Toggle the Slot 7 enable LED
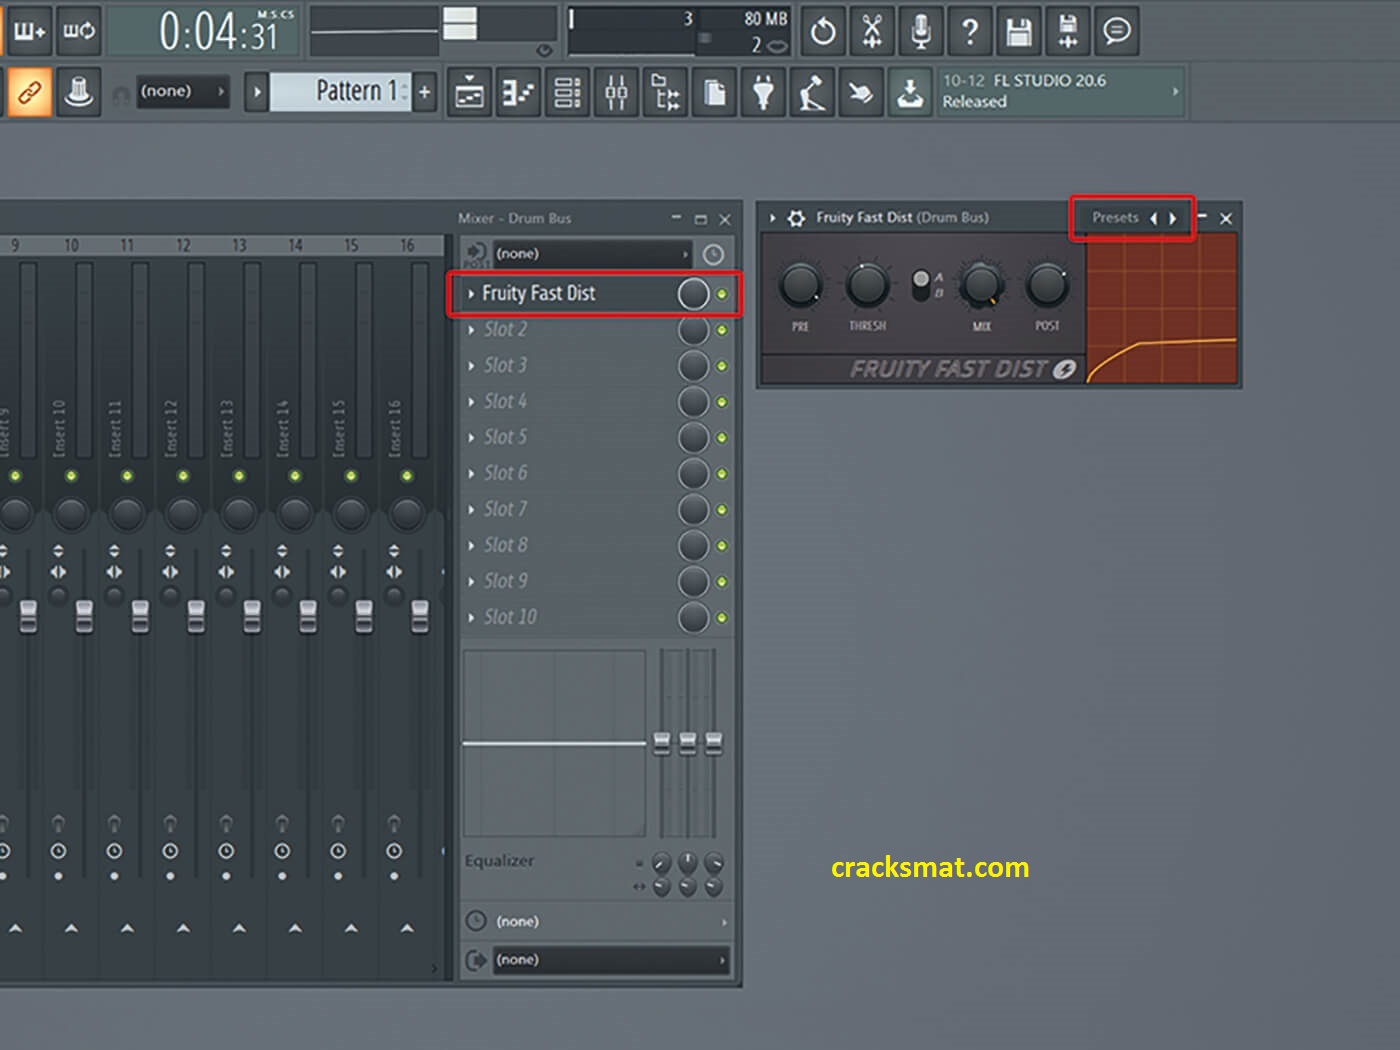 click(722, 510)
